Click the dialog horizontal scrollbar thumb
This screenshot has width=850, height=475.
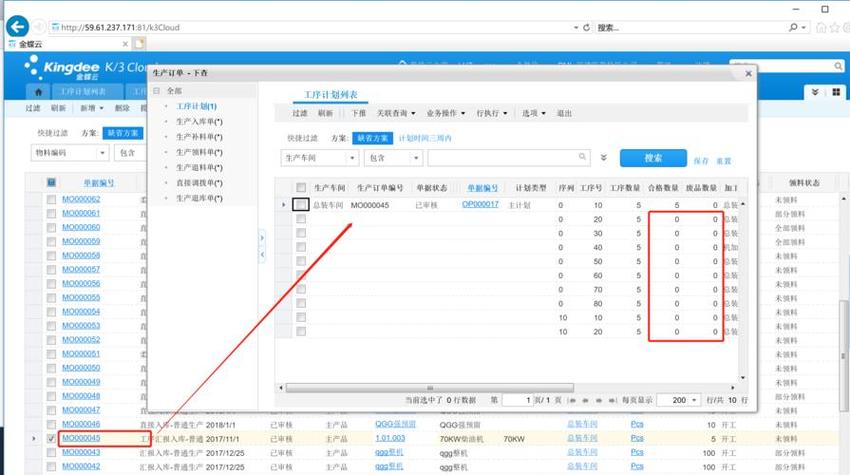pos(429,388)
